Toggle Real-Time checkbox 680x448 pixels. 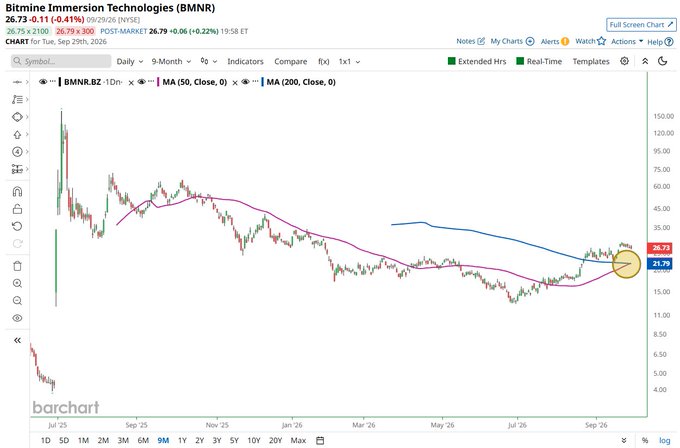520,61
